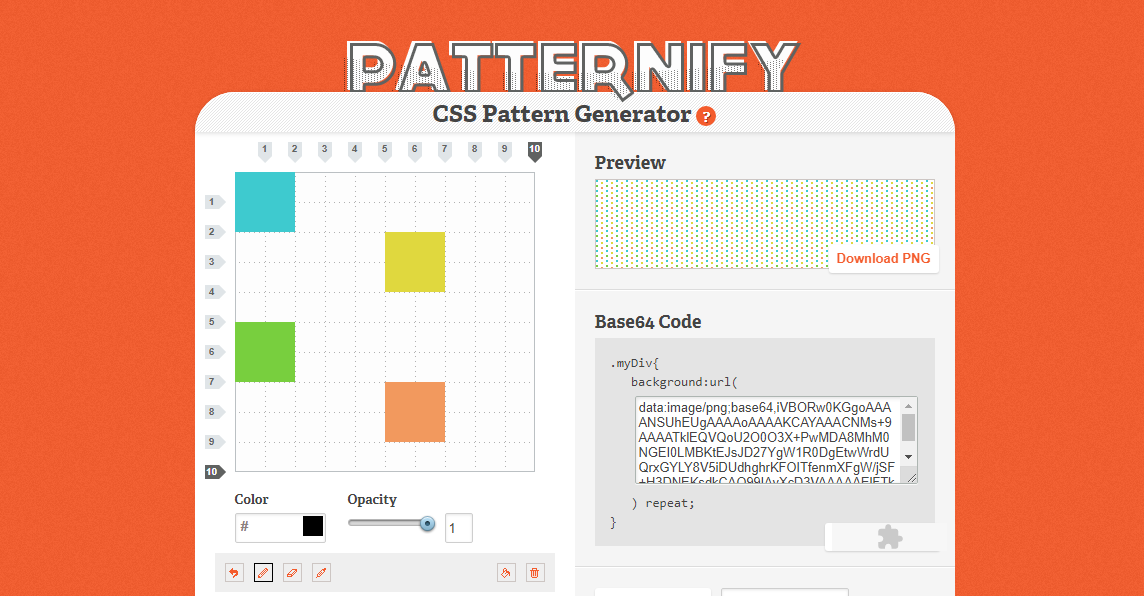Click the cyan square on the grid
The height and width of the screenshot is (596, 1144).
[265, 202]
